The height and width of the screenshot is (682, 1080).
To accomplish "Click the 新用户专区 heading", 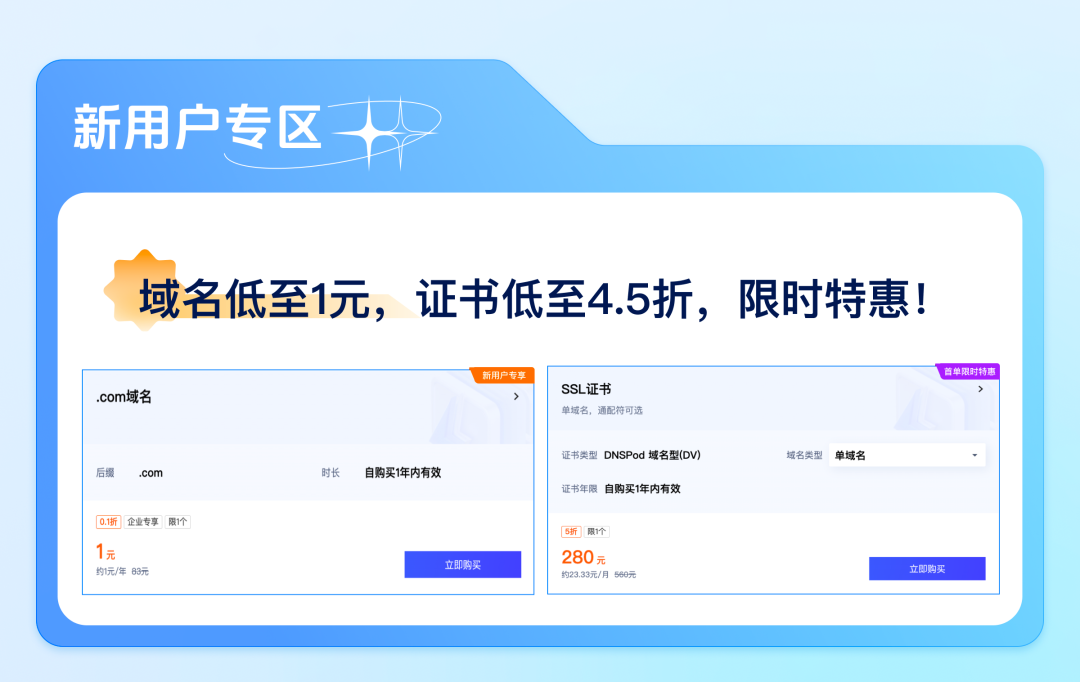I will [x=198, y=127].
